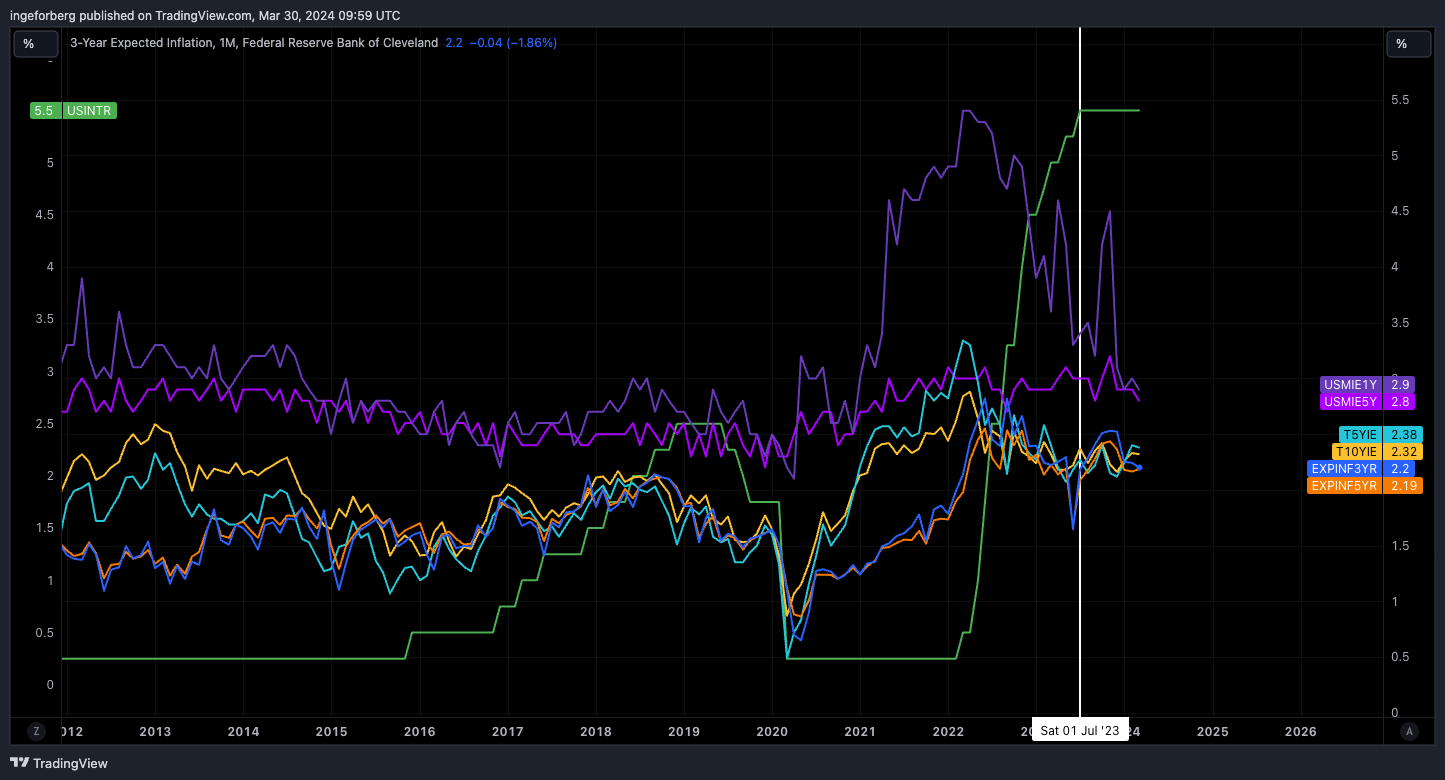1445x780 pixels.
Task: Click the Sat 01 Jul '23 date marker
Action: pyautogui.click(x=1080, y=730)
